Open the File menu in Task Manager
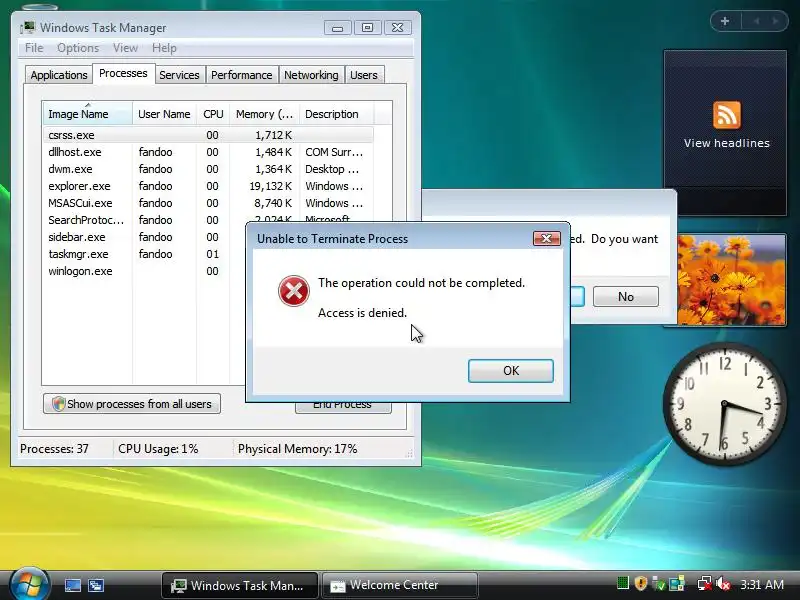 click(34, 48)
